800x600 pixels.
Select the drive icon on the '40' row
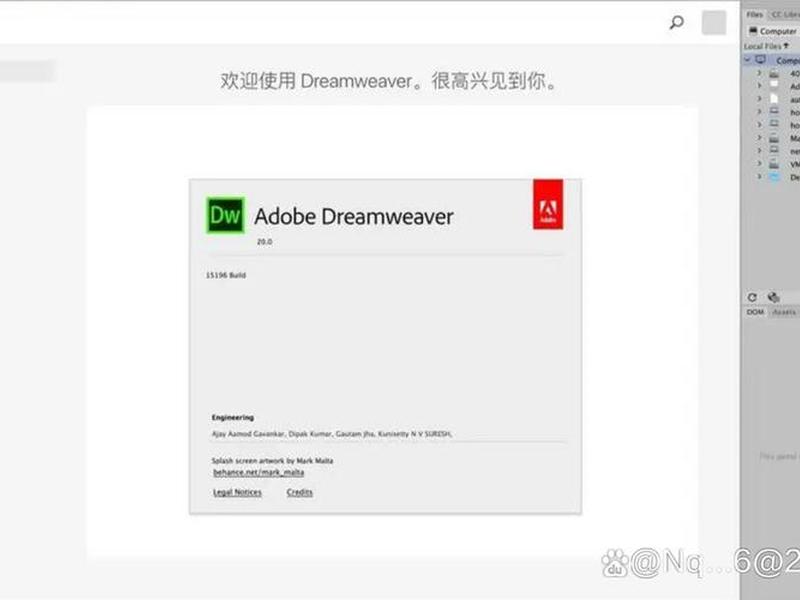(774, 73)
